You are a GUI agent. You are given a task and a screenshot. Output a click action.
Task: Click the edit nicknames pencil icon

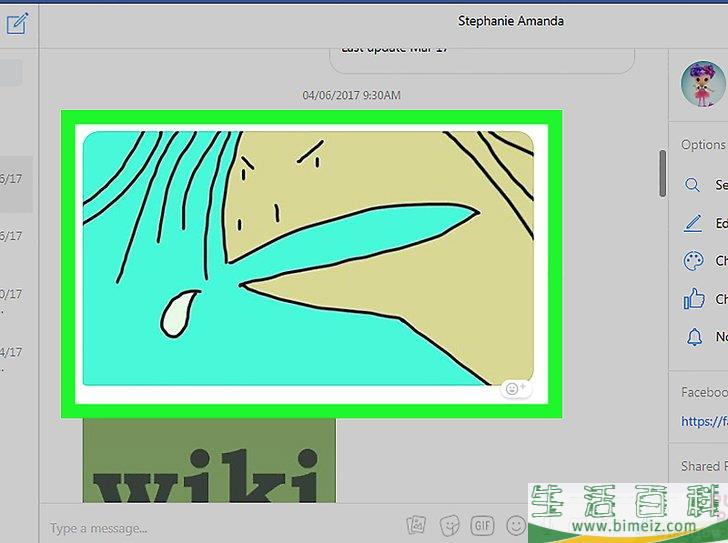pyautogui.click(x=693, y=223)
